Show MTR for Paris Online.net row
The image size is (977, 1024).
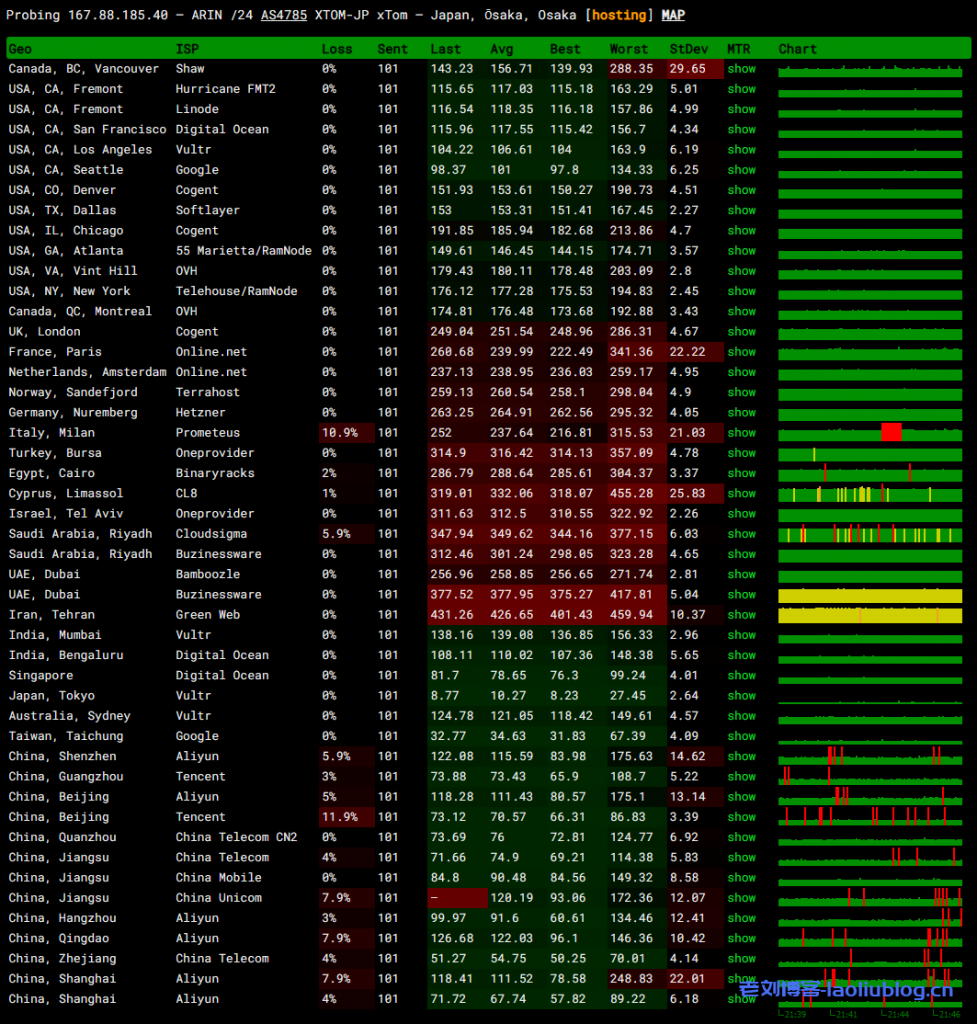click(x=741, y=352)
